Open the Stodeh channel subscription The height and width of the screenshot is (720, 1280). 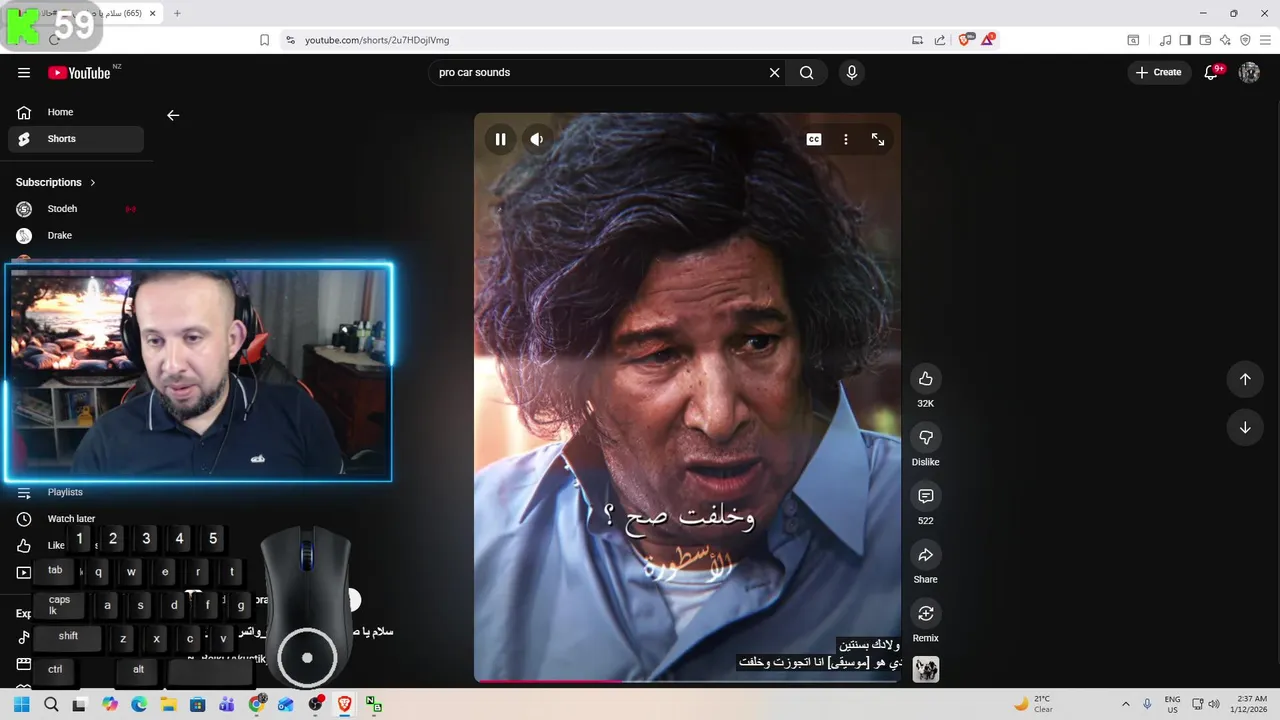[x=76, y=209]
